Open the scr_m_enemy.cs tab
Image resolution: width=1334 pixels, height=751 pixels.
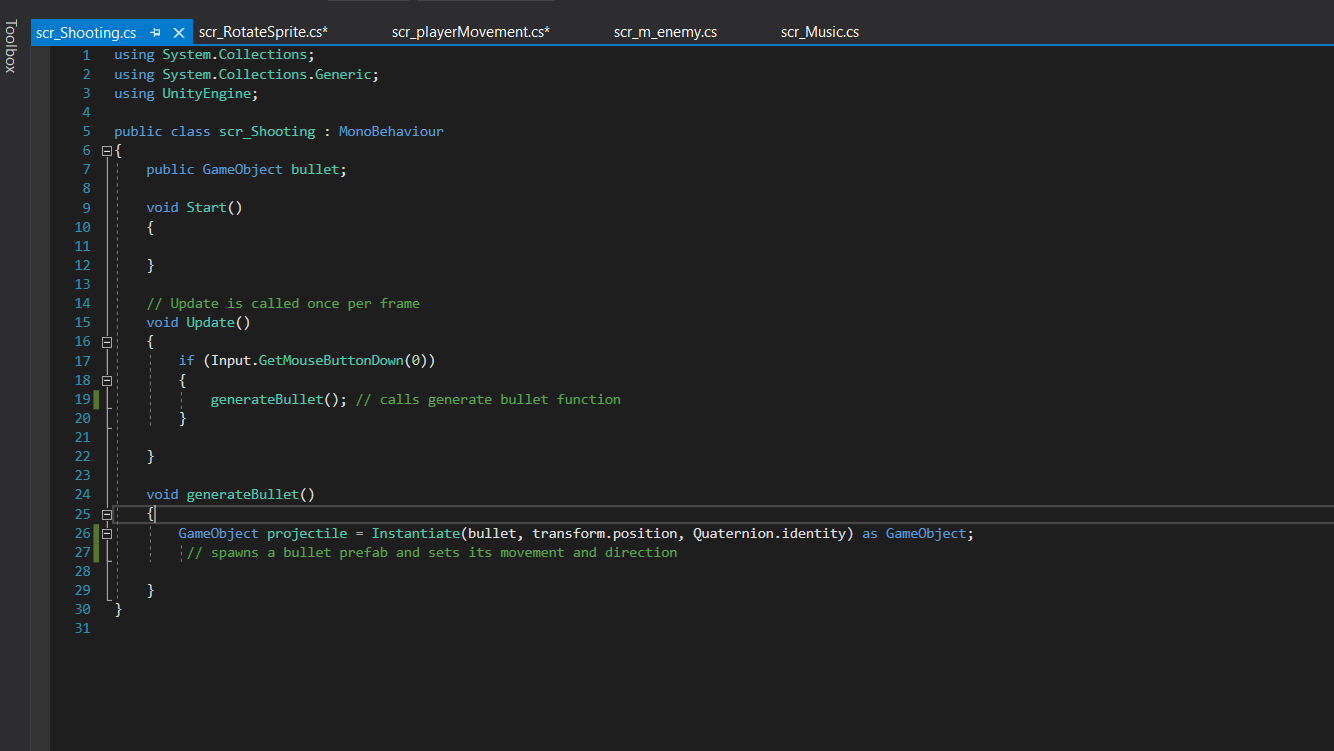click(x=665, y=32)
